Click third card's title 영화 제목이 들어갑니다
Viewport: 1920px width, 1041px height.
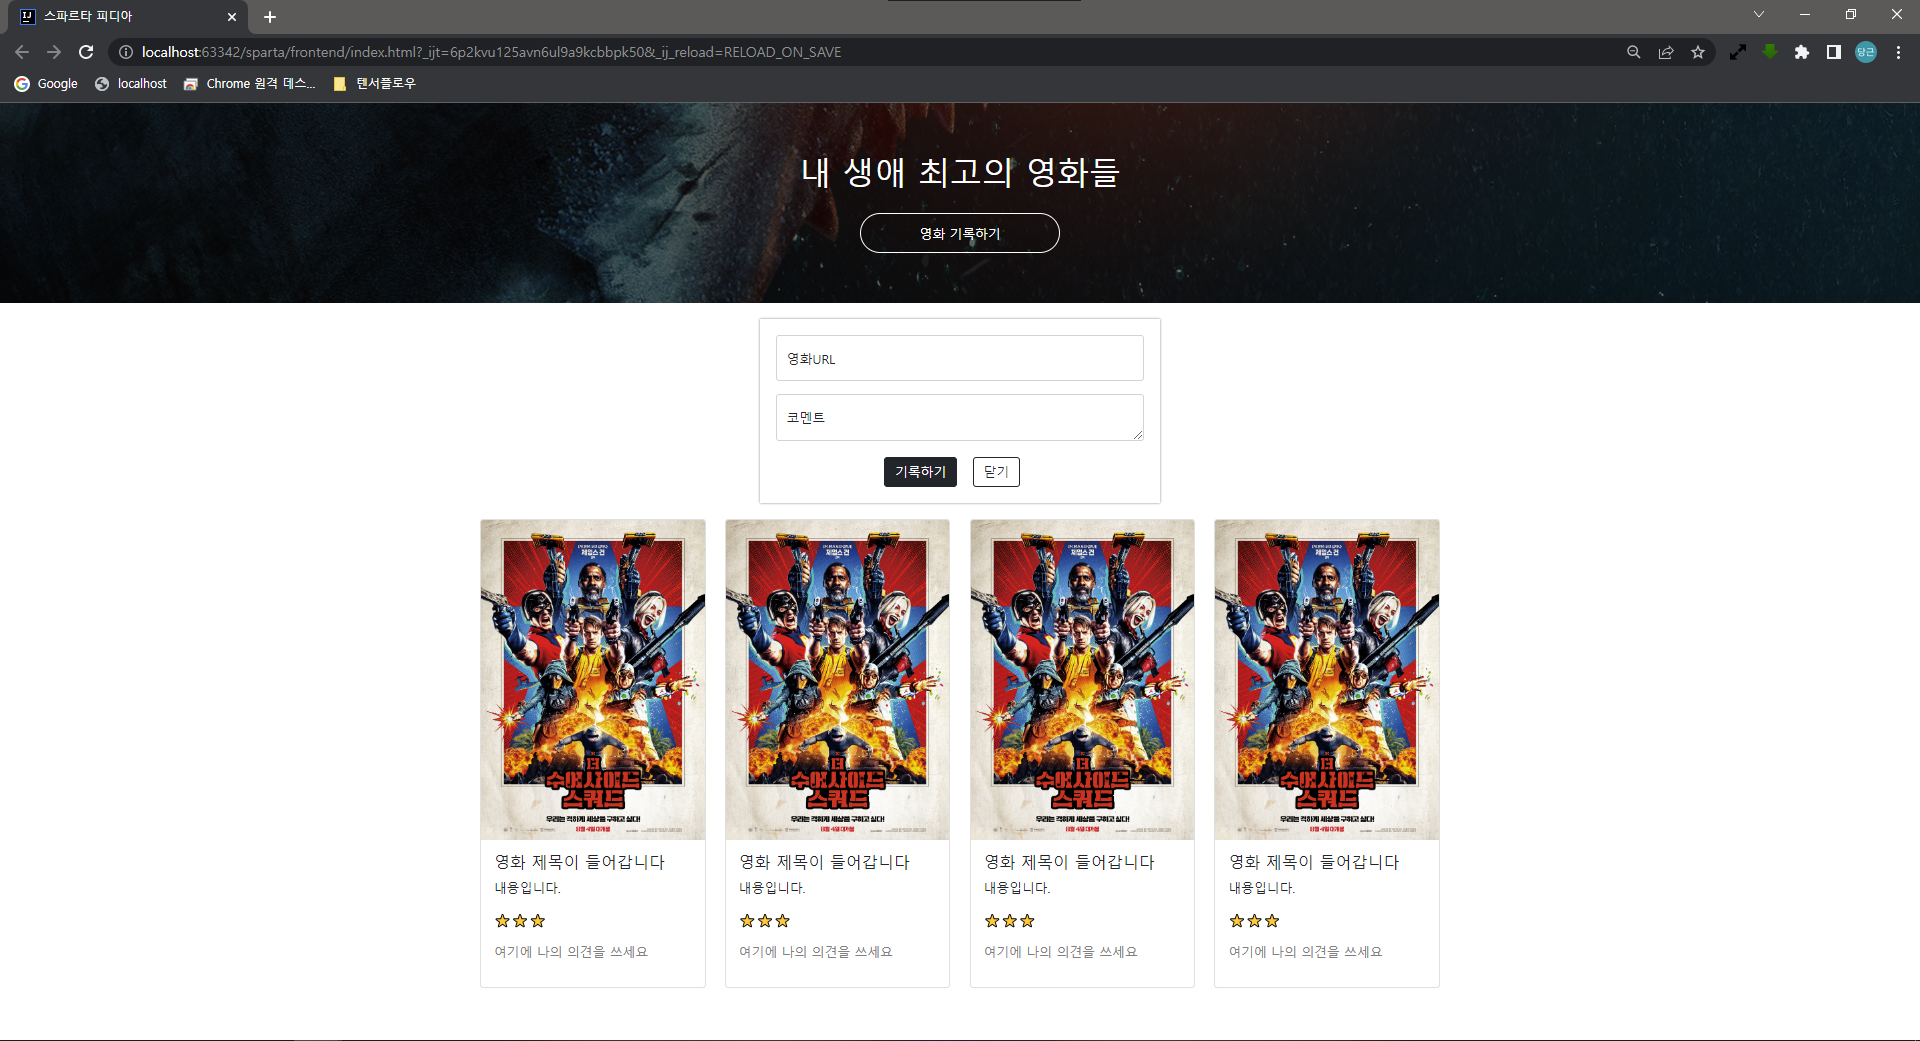(x=1069, y=862)
